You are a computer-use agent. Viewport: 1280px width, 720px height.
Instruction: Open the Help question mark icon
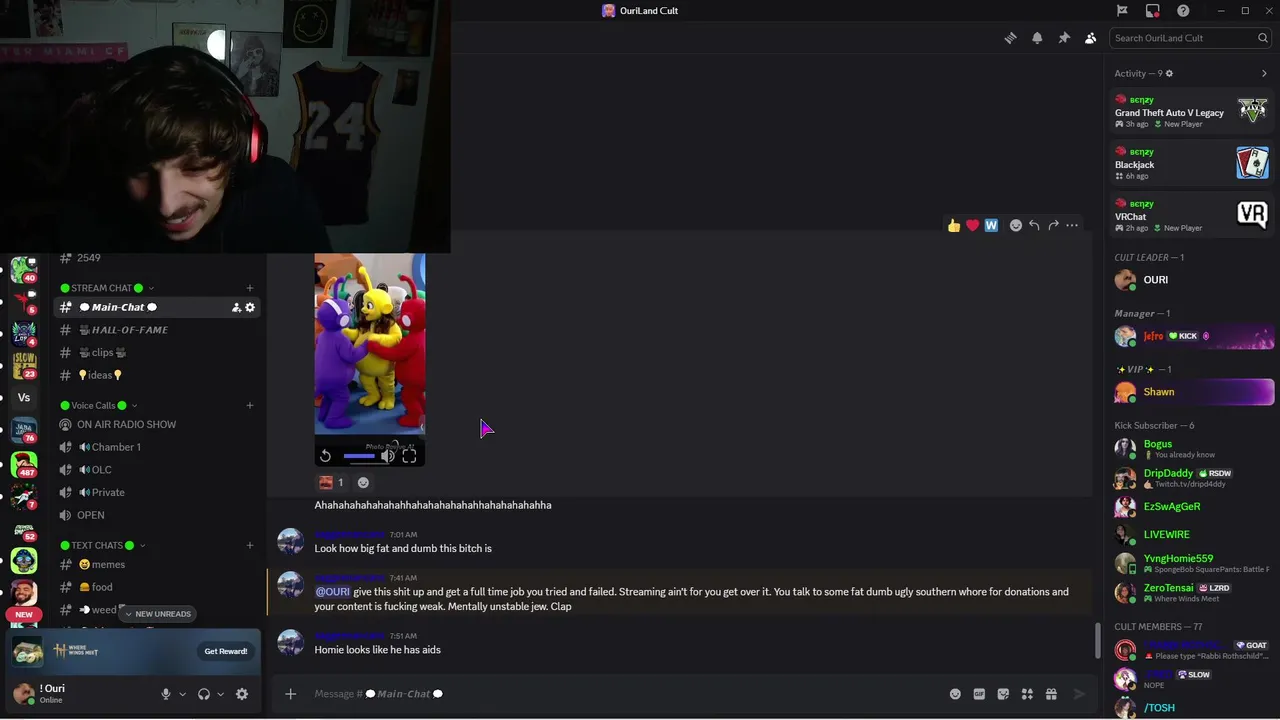pos(1183,11)
